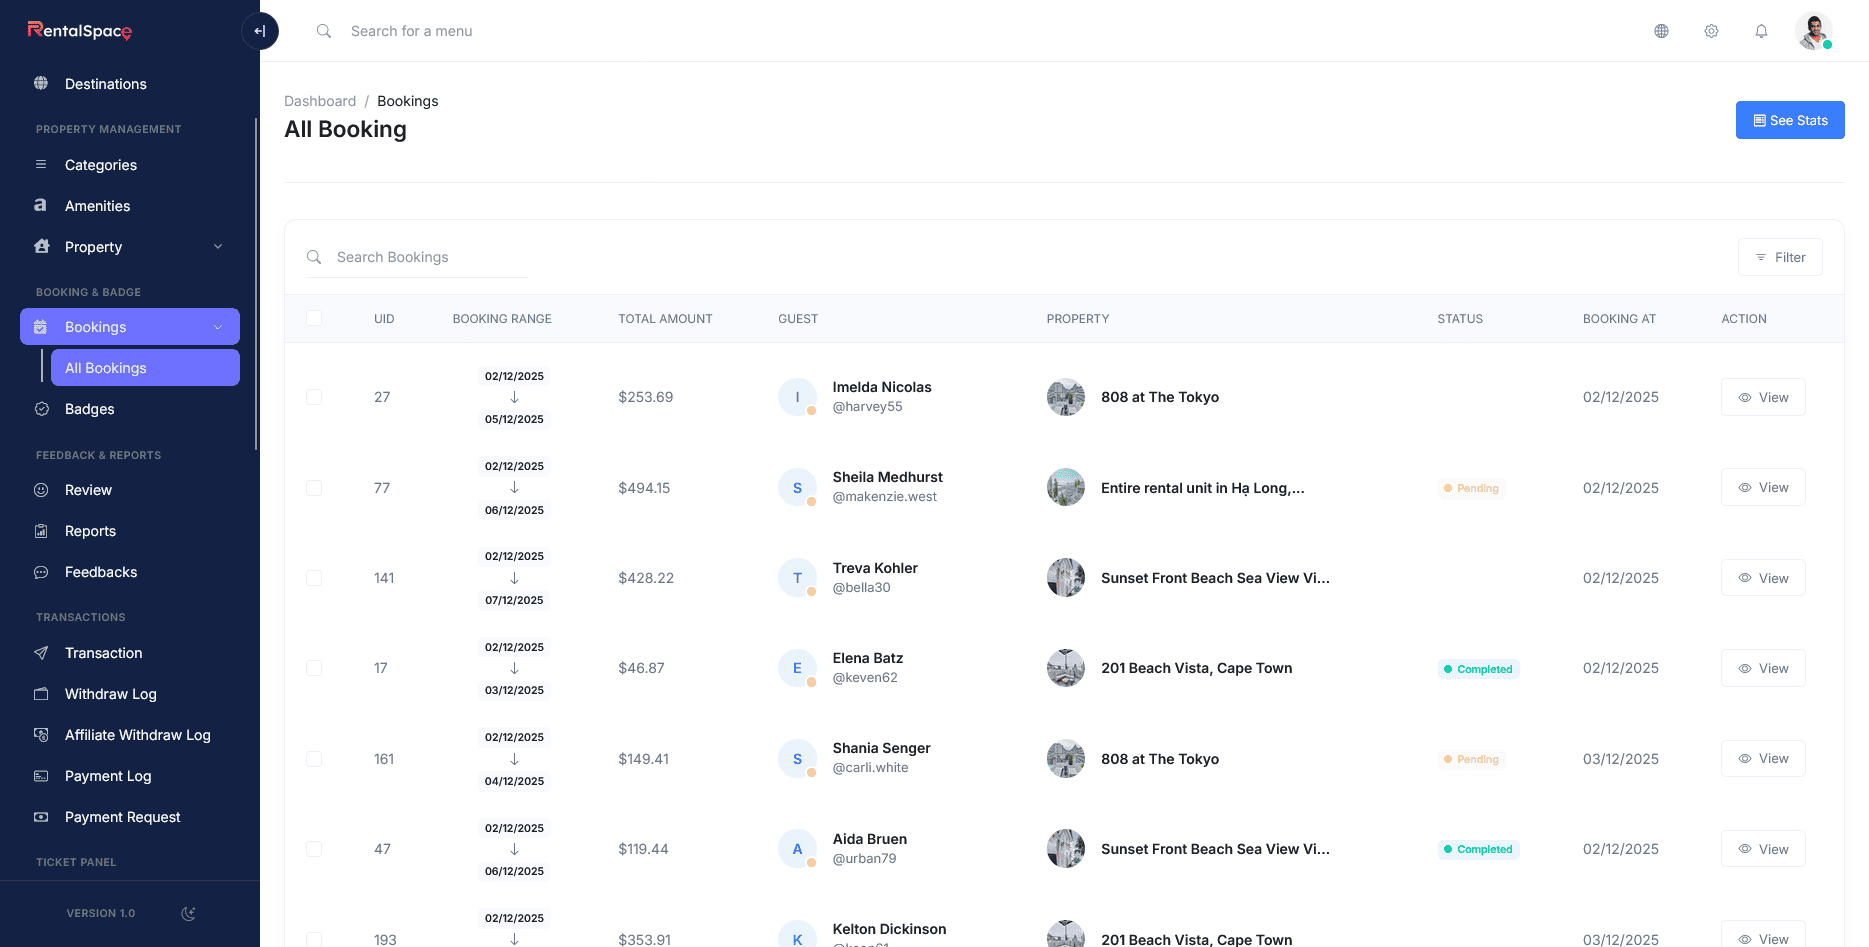
Task: Click the user profile avatar
Action: tap(1813, 31)
